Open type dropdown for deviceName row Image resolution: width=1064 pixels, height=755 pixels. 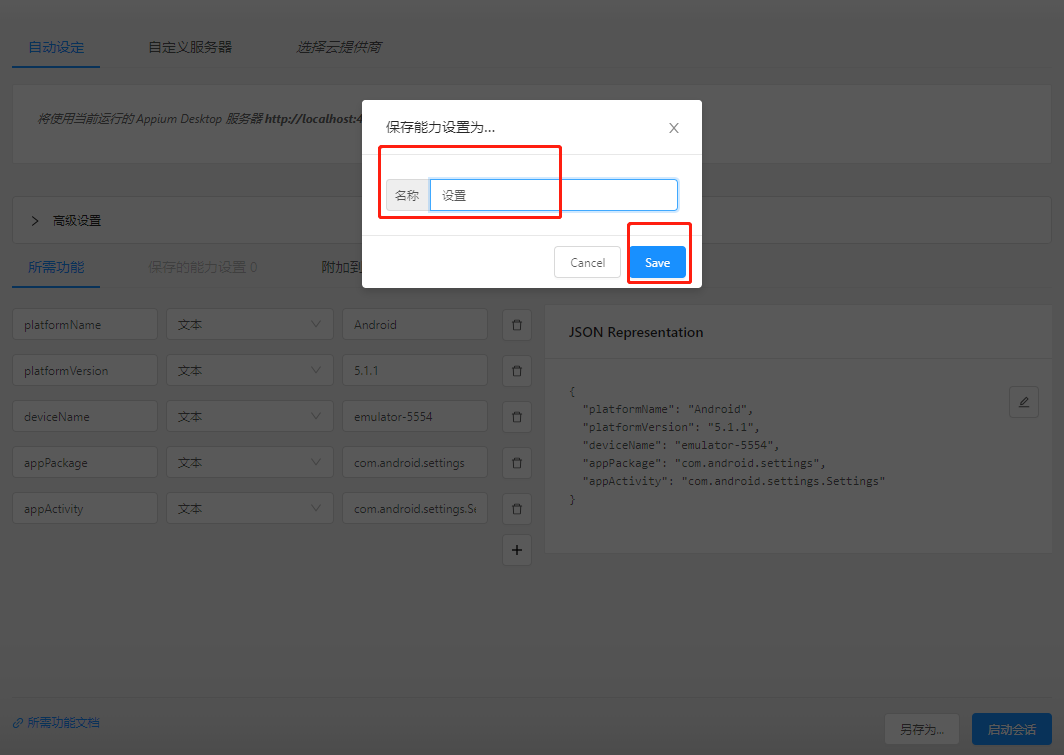[x=250, y=417]
